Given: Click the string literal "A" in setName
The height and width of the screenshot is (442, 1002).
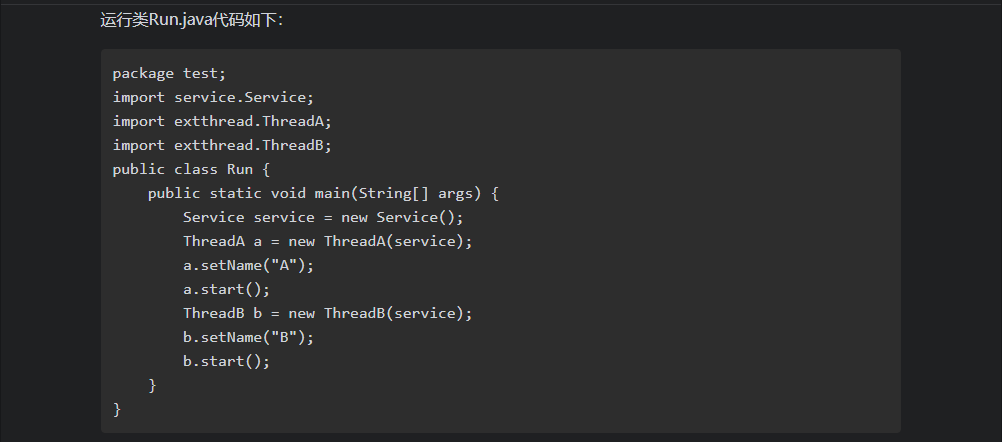Looking at the screenshot, I should click(x=284, y=266).
